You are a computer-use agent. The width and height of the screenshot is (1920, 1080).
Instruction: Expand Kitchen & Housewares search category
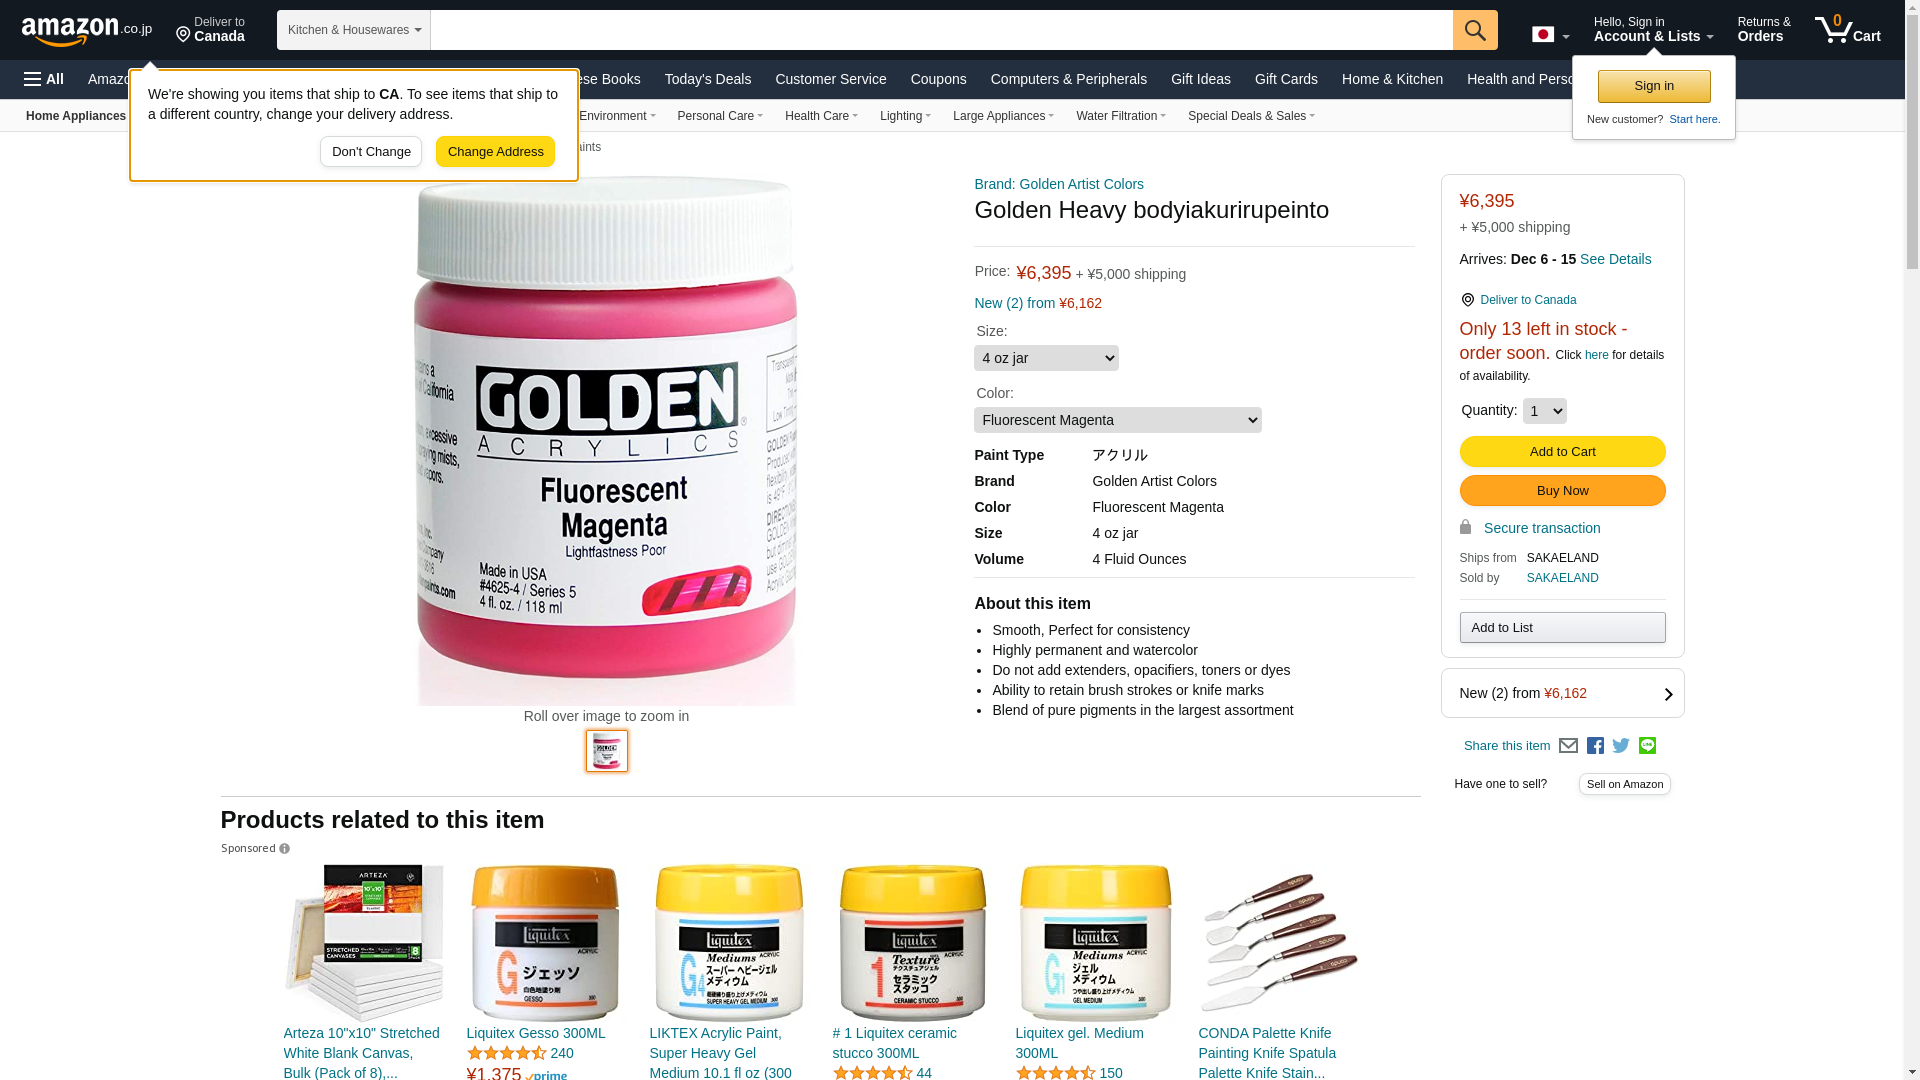pos(354,30)
